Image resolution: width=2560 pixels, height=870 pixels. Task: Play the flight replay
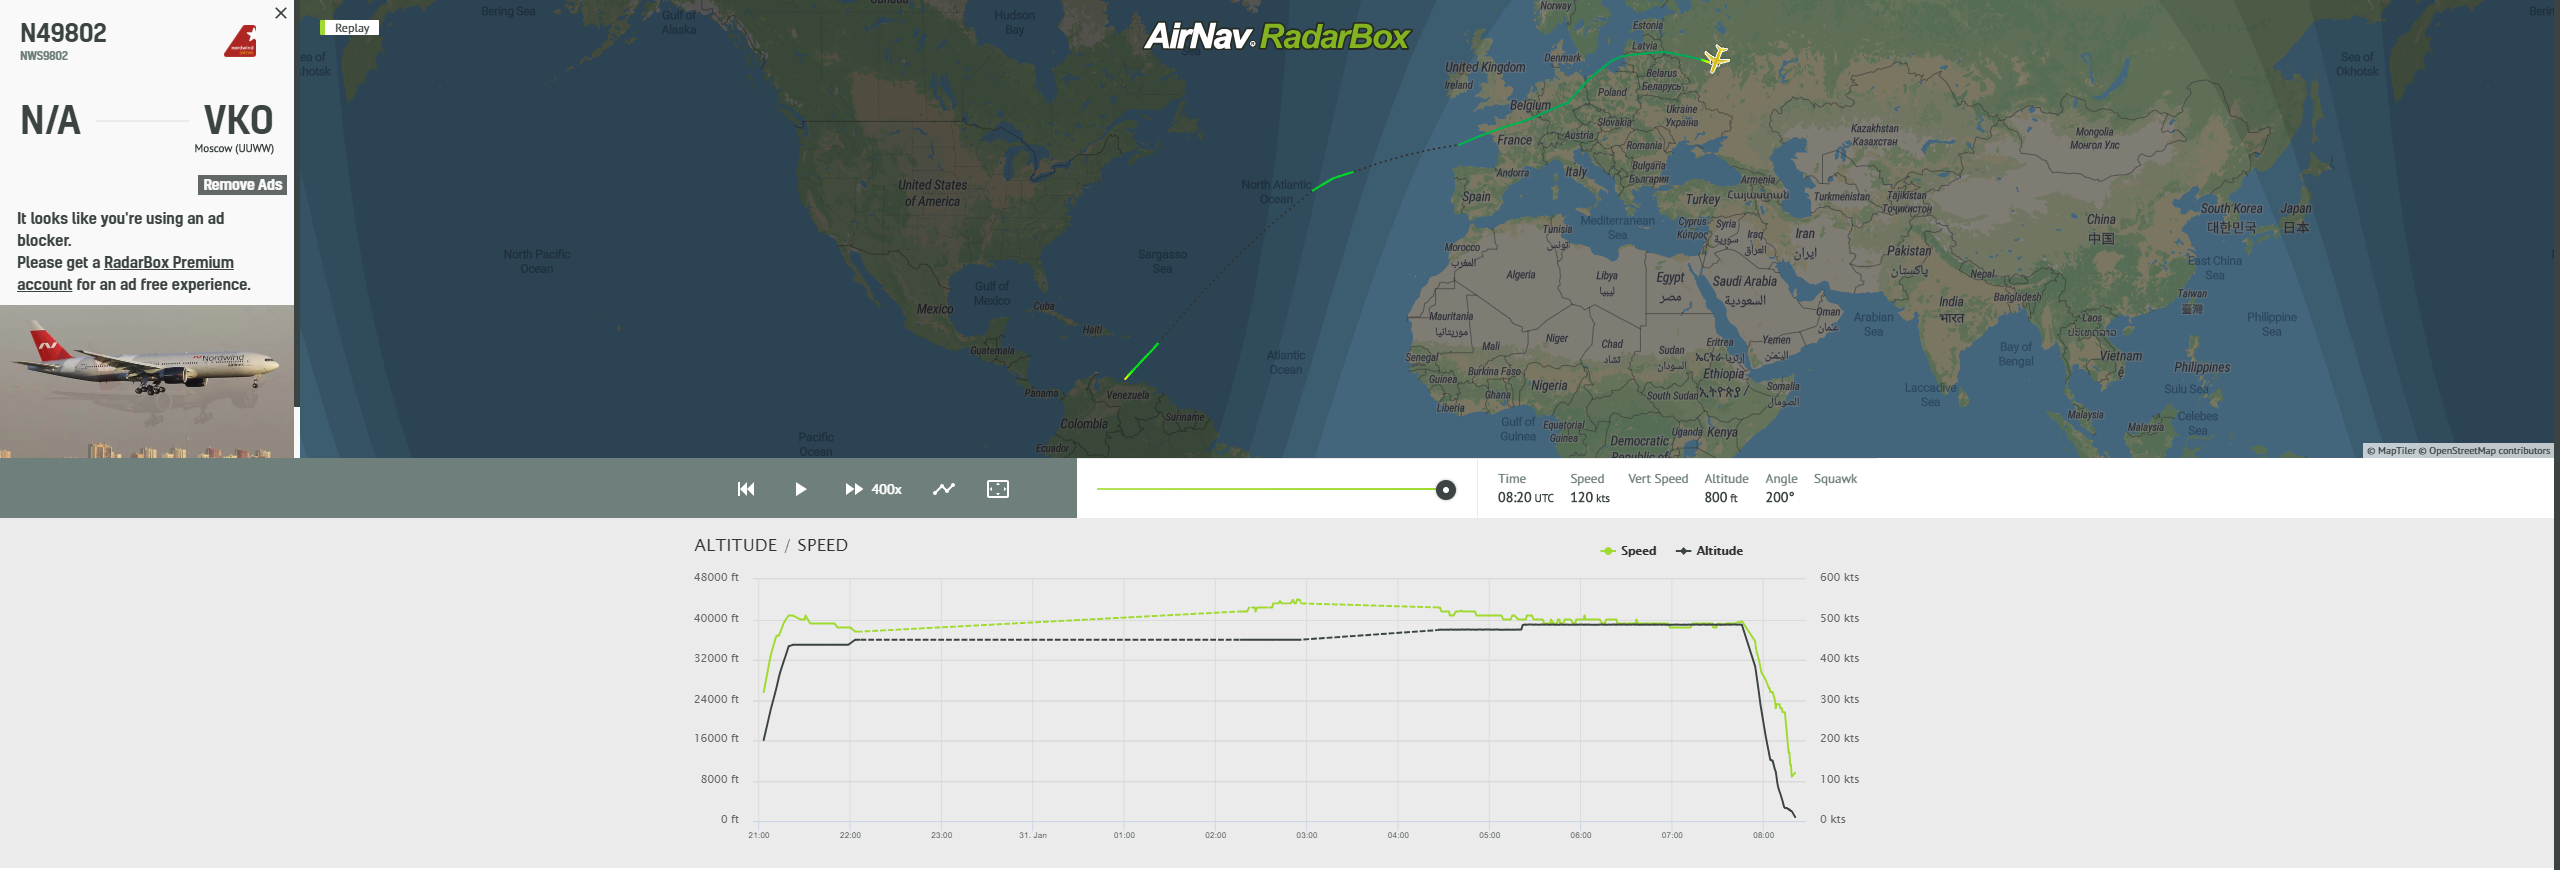click(x=801, y=489)
